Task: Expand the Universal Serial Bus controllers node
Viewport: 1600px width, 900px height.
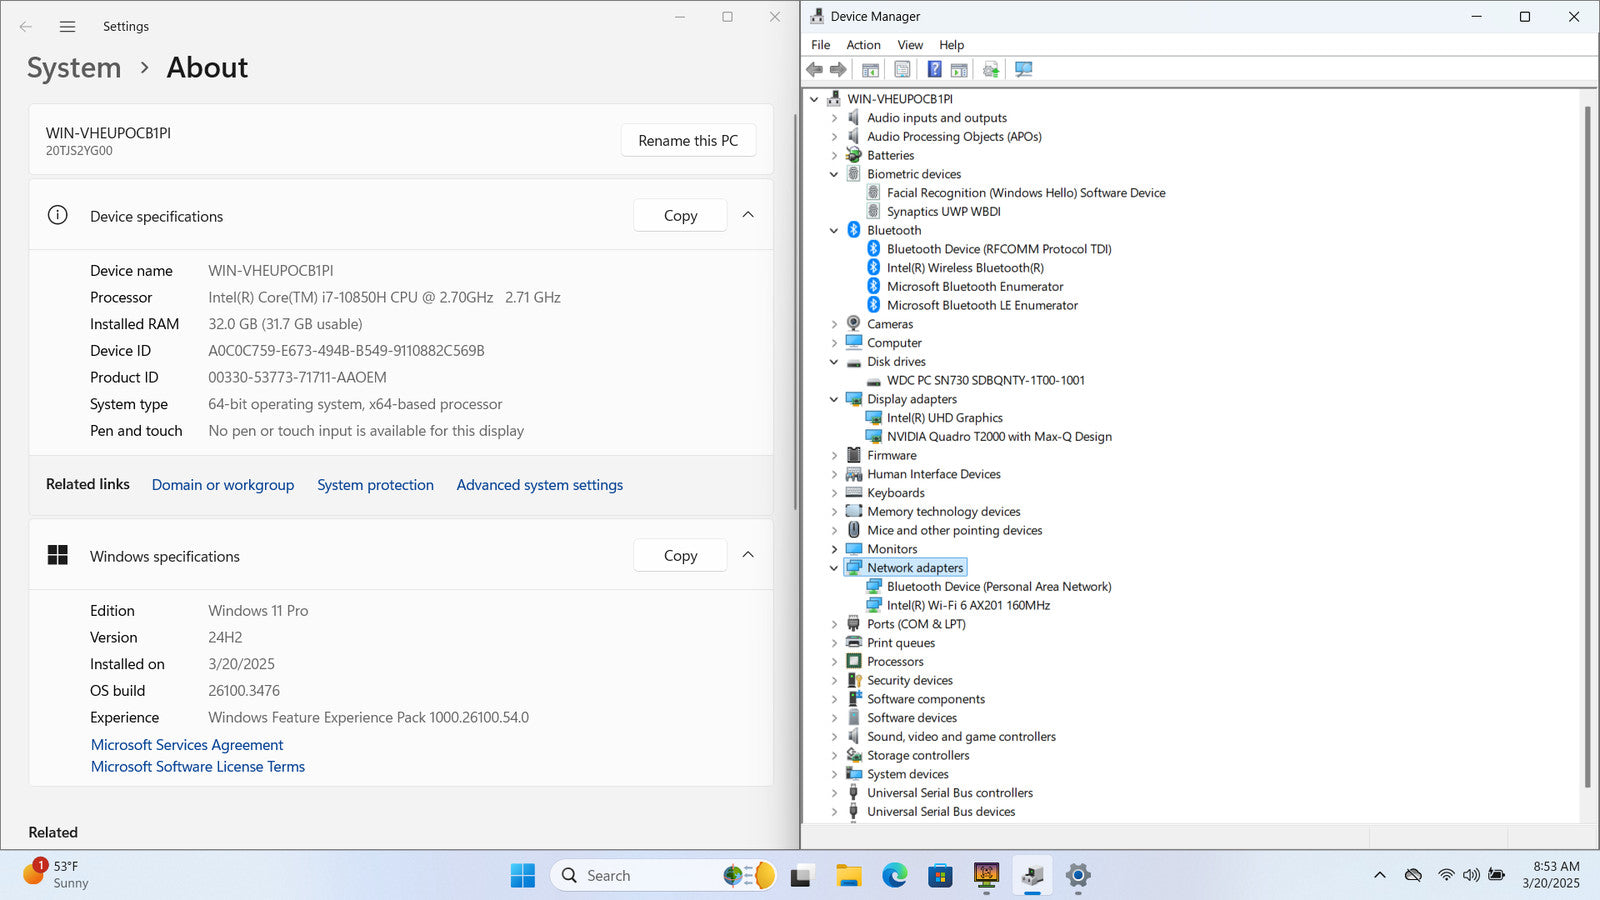Action: [834, 793]
